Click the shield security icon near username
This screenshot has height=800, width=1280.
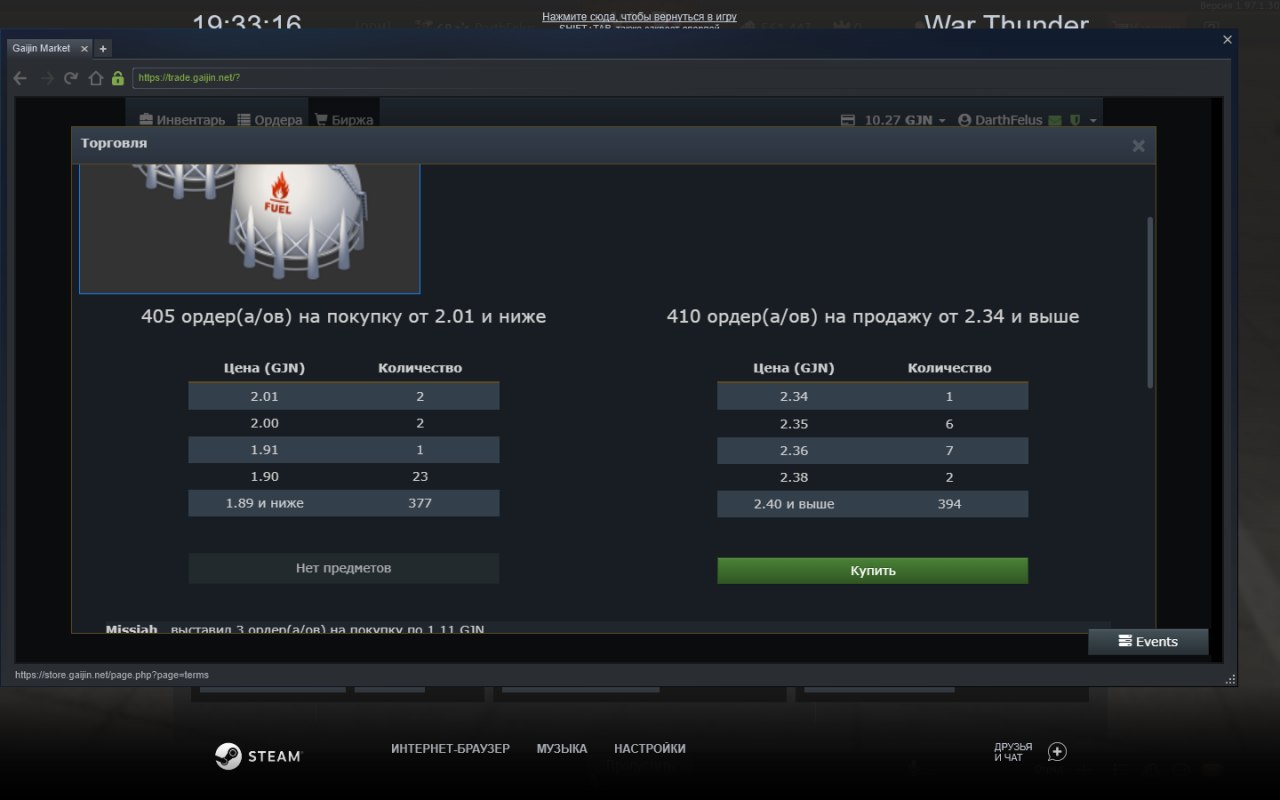point(1074,120)
